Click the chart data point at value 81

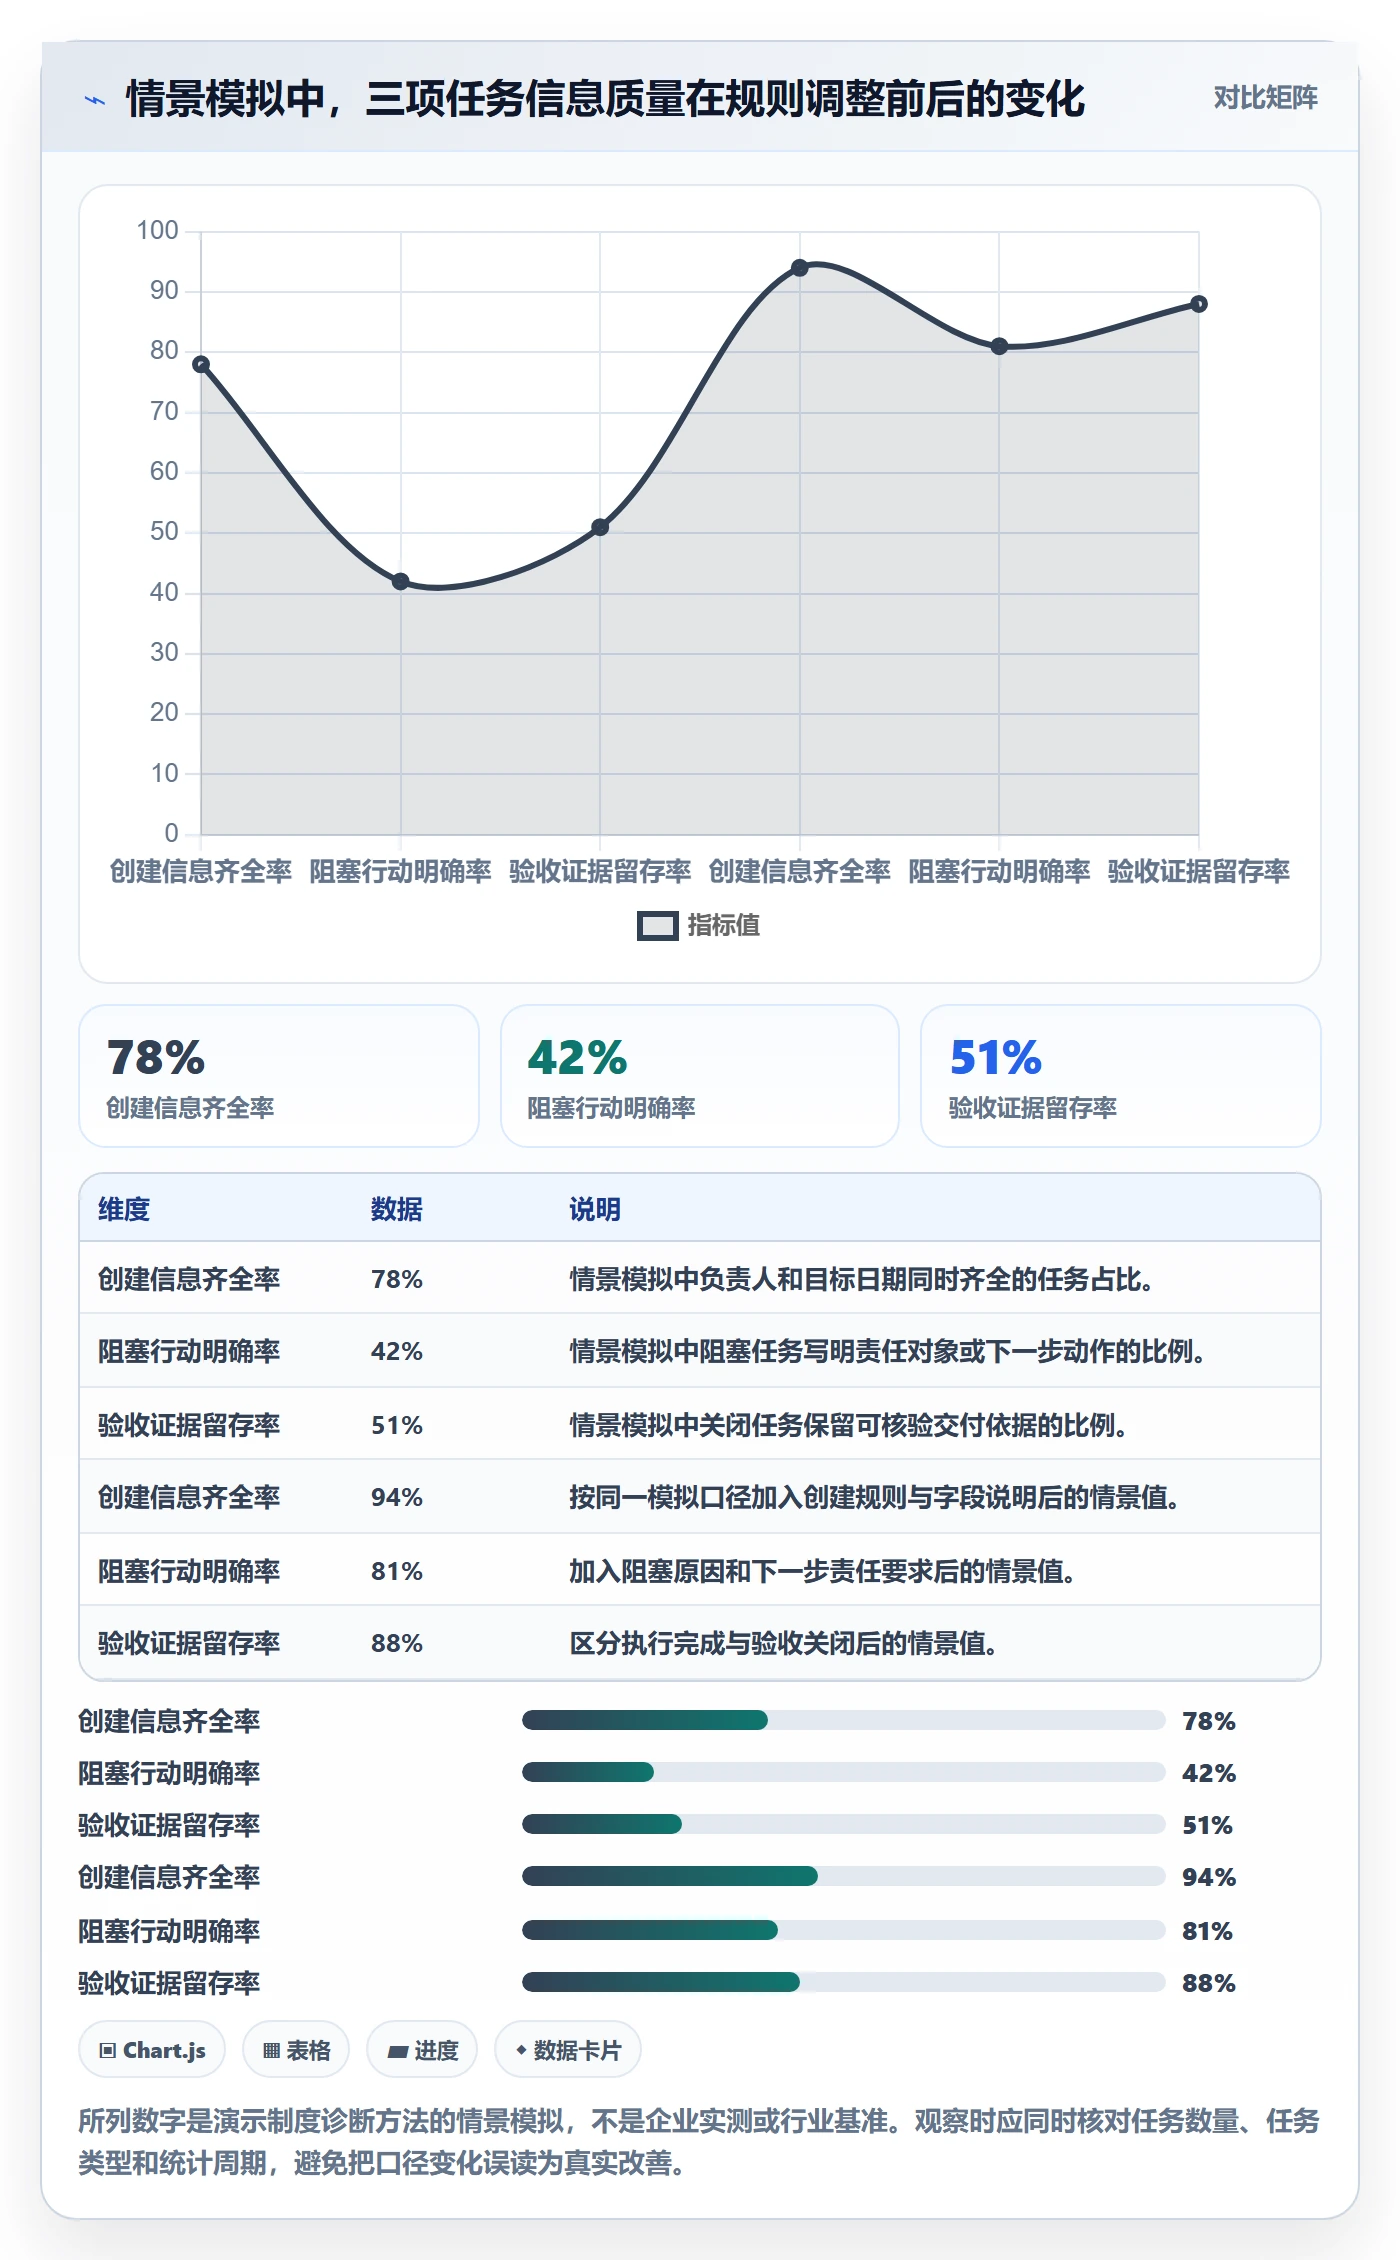point(999,346)
